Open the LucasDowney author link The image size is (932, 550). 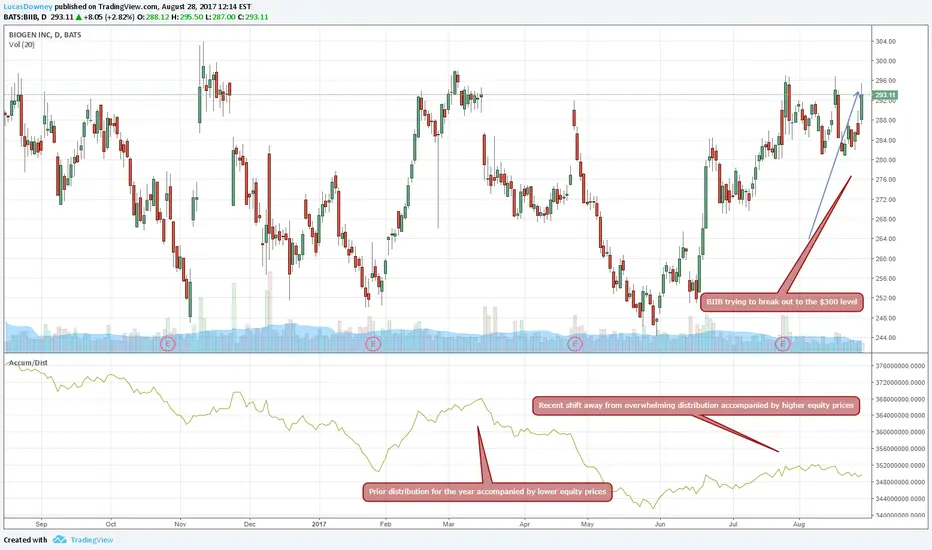tap(28, 7)
